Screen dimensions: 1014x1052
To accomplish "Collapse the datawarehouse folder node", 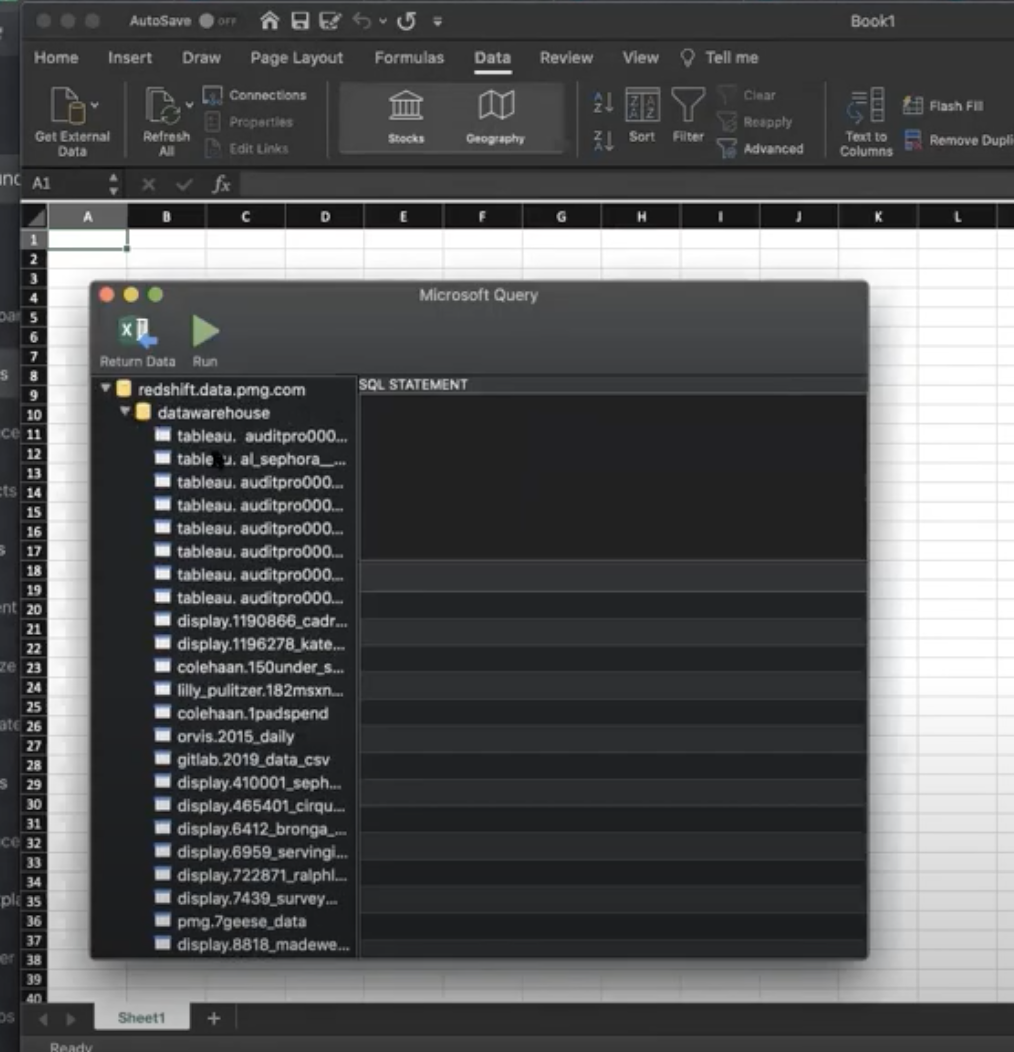I will [x=125, y=411].
